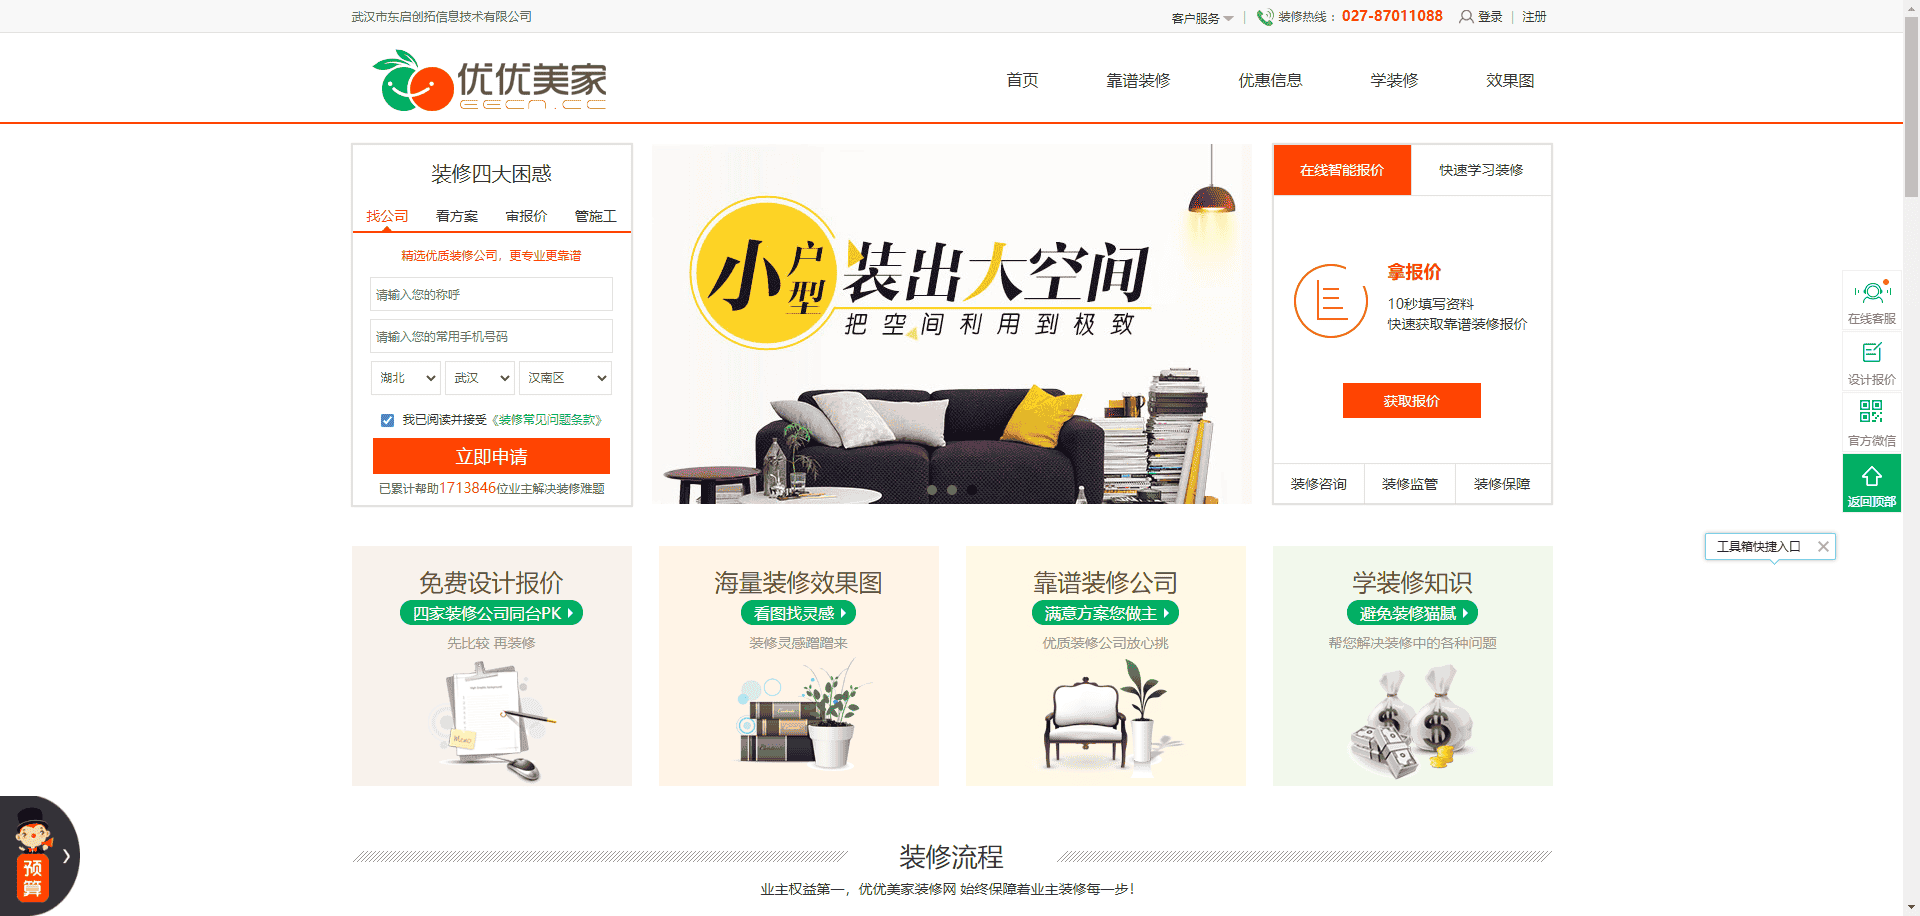Click the 登录 user icon
1920x916 pixels.
1466,17
